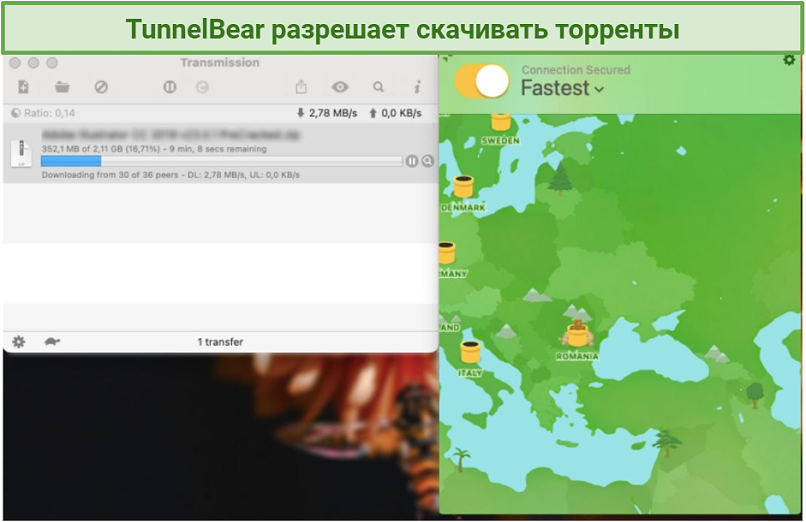Click the Transmission window title

click(220, 63)
